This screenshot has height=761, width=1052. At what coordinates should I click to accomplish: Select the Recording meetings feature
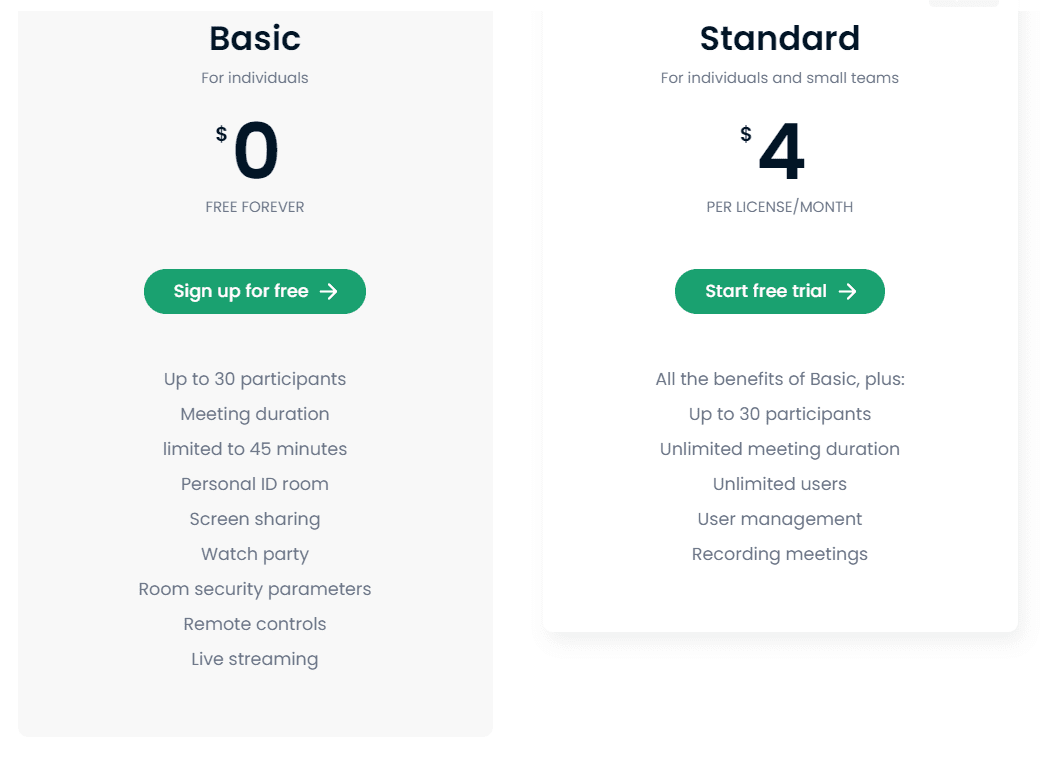tap(780, 554)
